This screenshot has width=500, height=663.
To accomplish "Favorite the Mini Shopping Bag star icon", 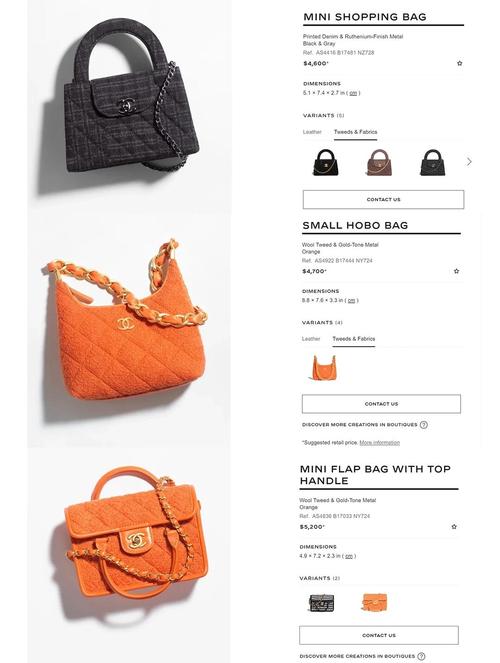I will (459, 63).
